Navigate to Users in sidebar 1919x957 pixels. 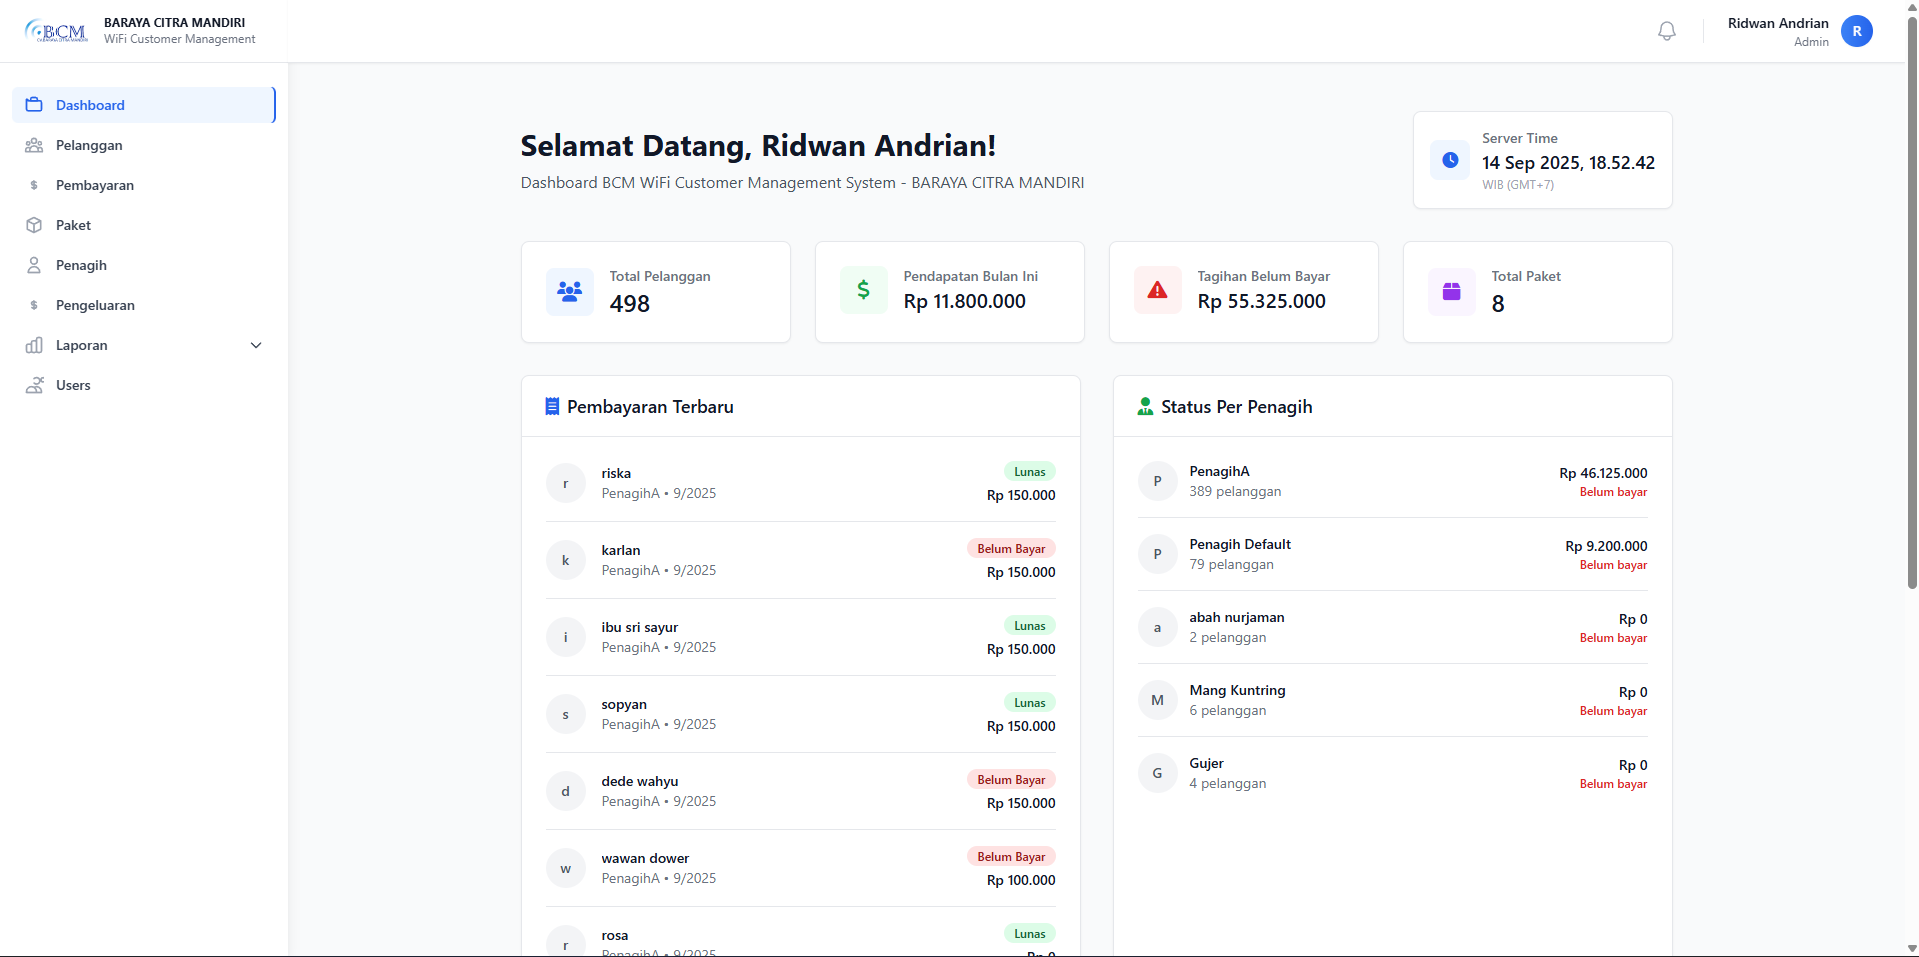73,385
